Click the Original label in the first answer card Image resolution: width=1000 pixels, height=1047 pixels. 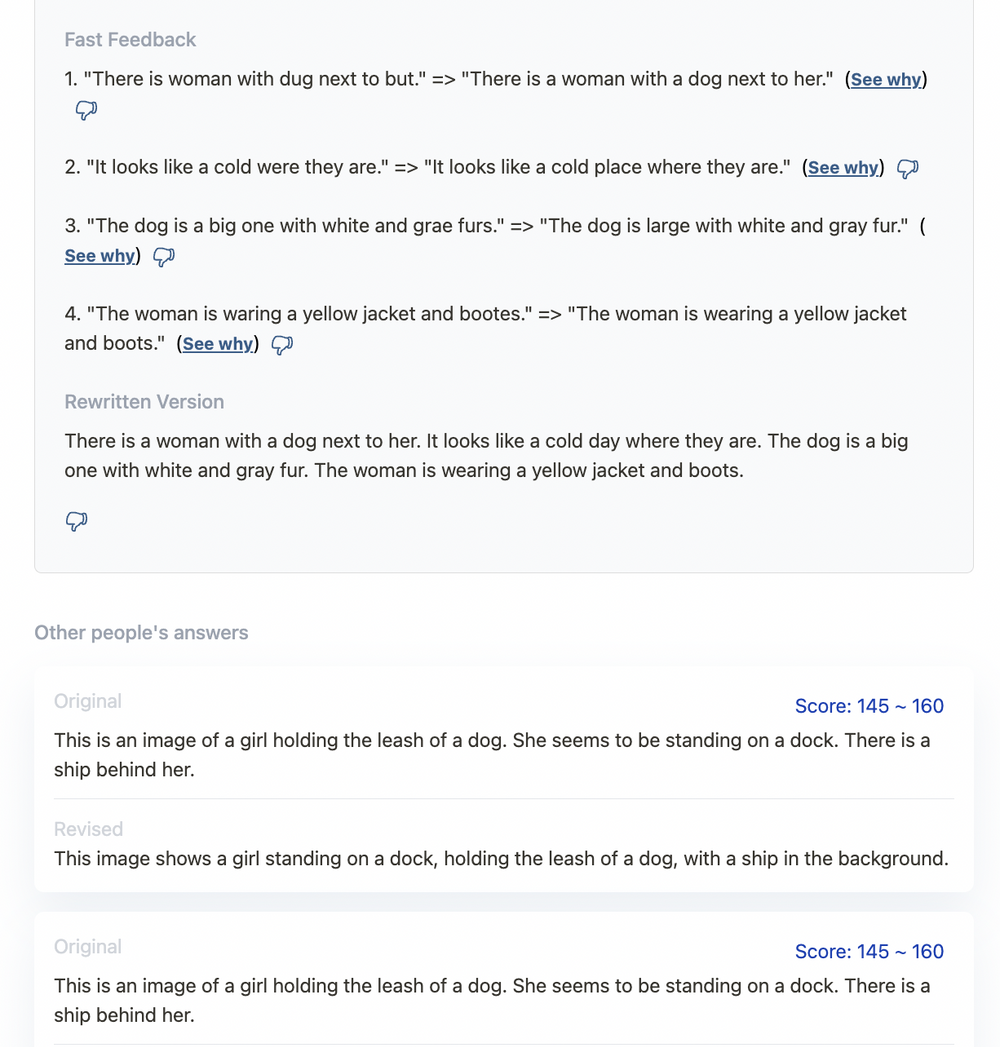point(87,701)
